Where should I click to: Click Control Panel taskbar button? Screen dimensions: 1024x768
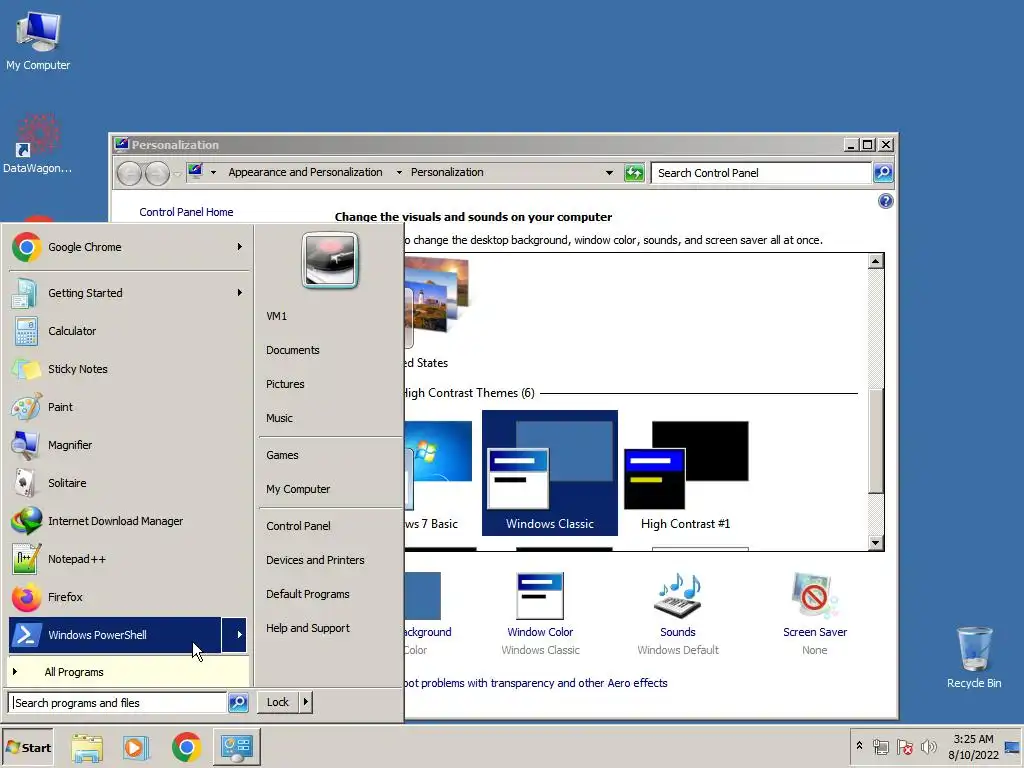[236, 747]
